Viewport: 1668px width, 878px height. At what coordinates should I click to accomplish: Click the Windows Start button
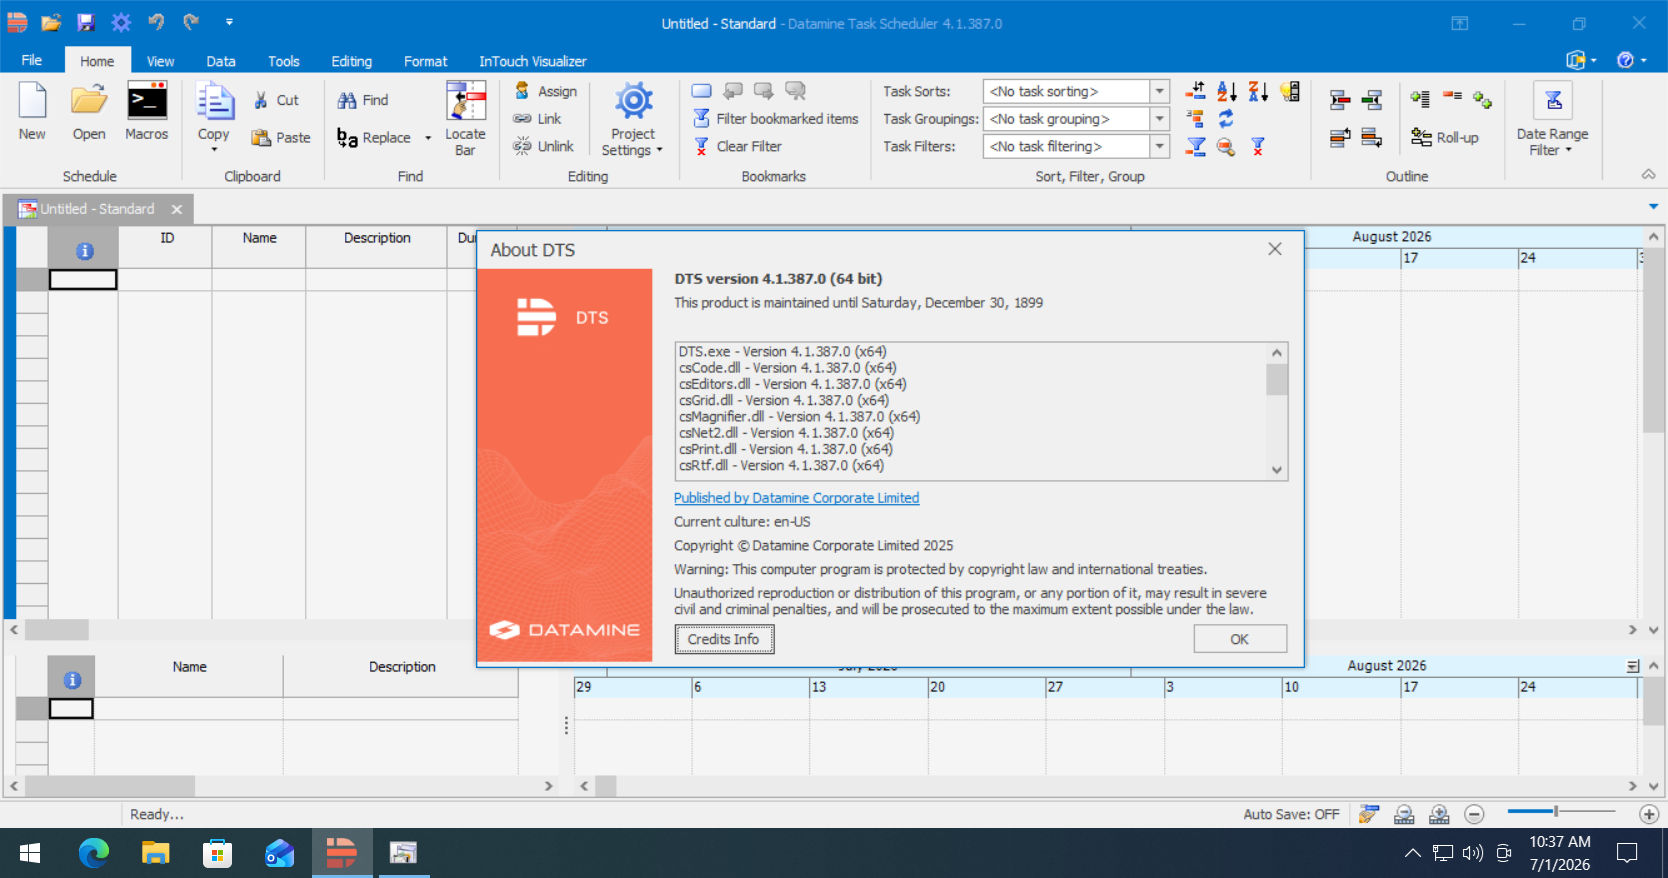point(30,853)
